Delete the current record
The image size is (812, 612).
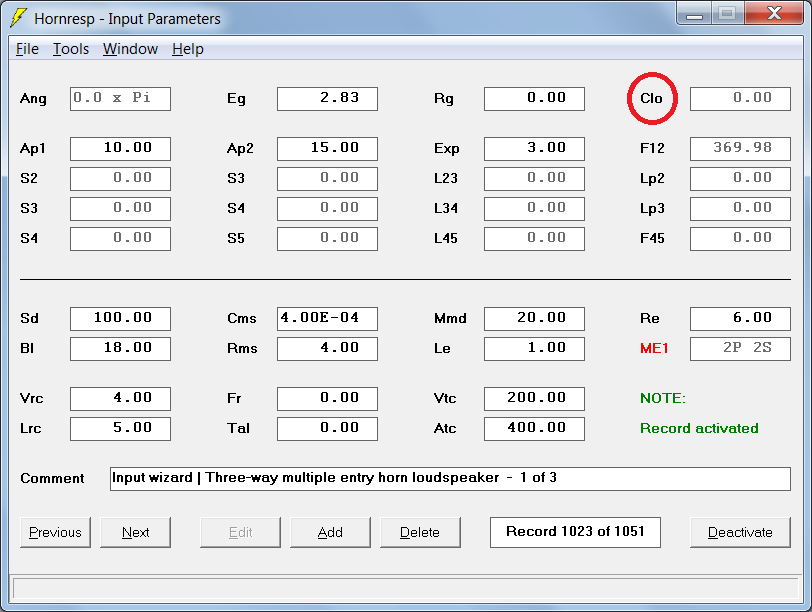click(x=420, y=532)
